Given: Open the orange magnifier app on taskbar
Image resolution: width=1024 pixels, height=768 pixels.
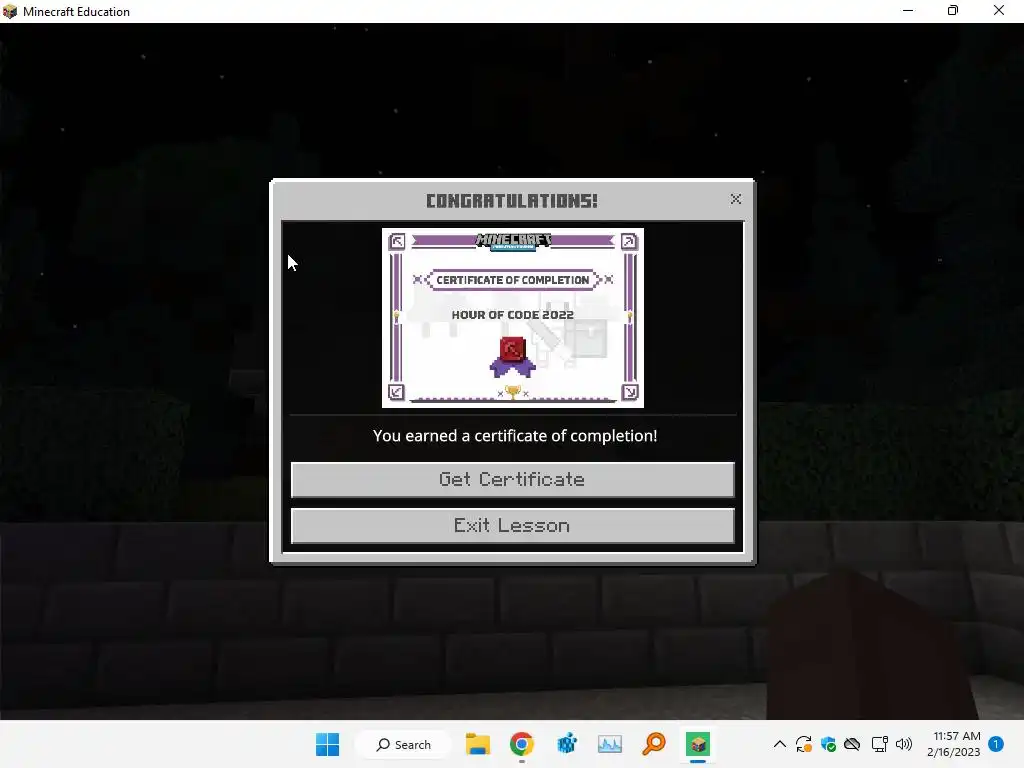Looking at the screenshot, I should (x=654, y=744).
